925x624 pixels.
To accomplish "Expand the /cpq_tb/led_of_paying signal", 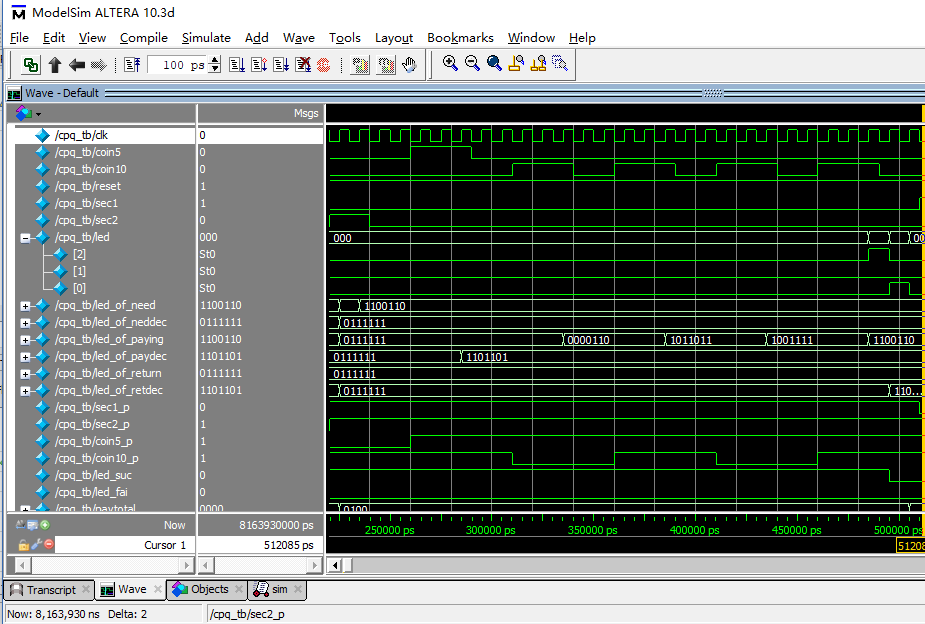I will (x=26, y=340).
